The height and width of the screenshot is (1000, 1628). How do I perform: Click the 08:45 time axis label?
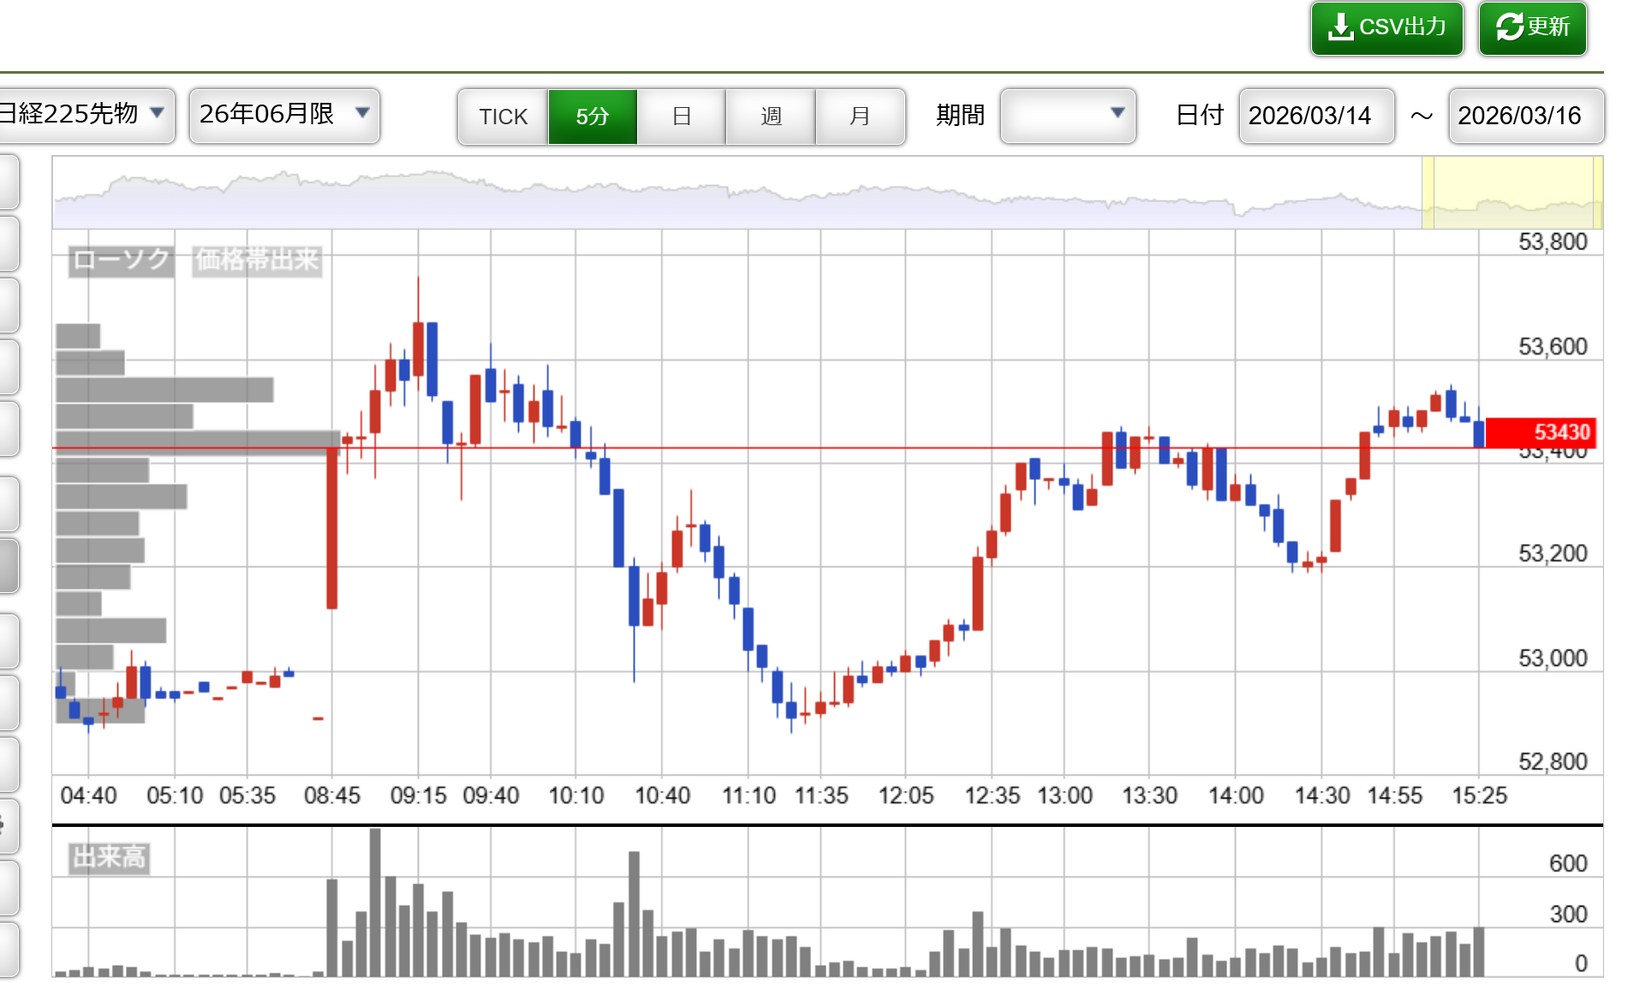(332, 796)
